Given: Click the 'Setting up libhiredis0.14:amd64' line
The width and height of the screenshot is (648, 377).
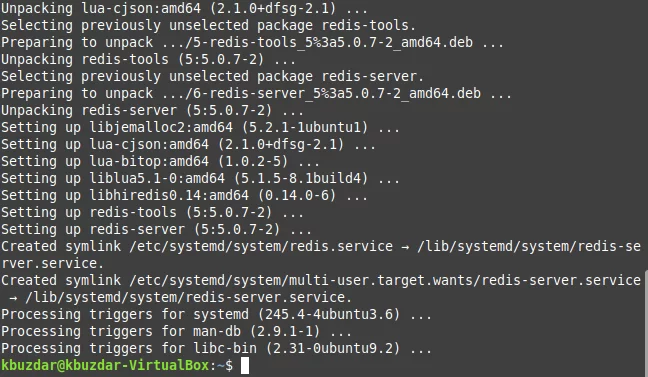Looking at the screenshot, I should pos(184,196).
